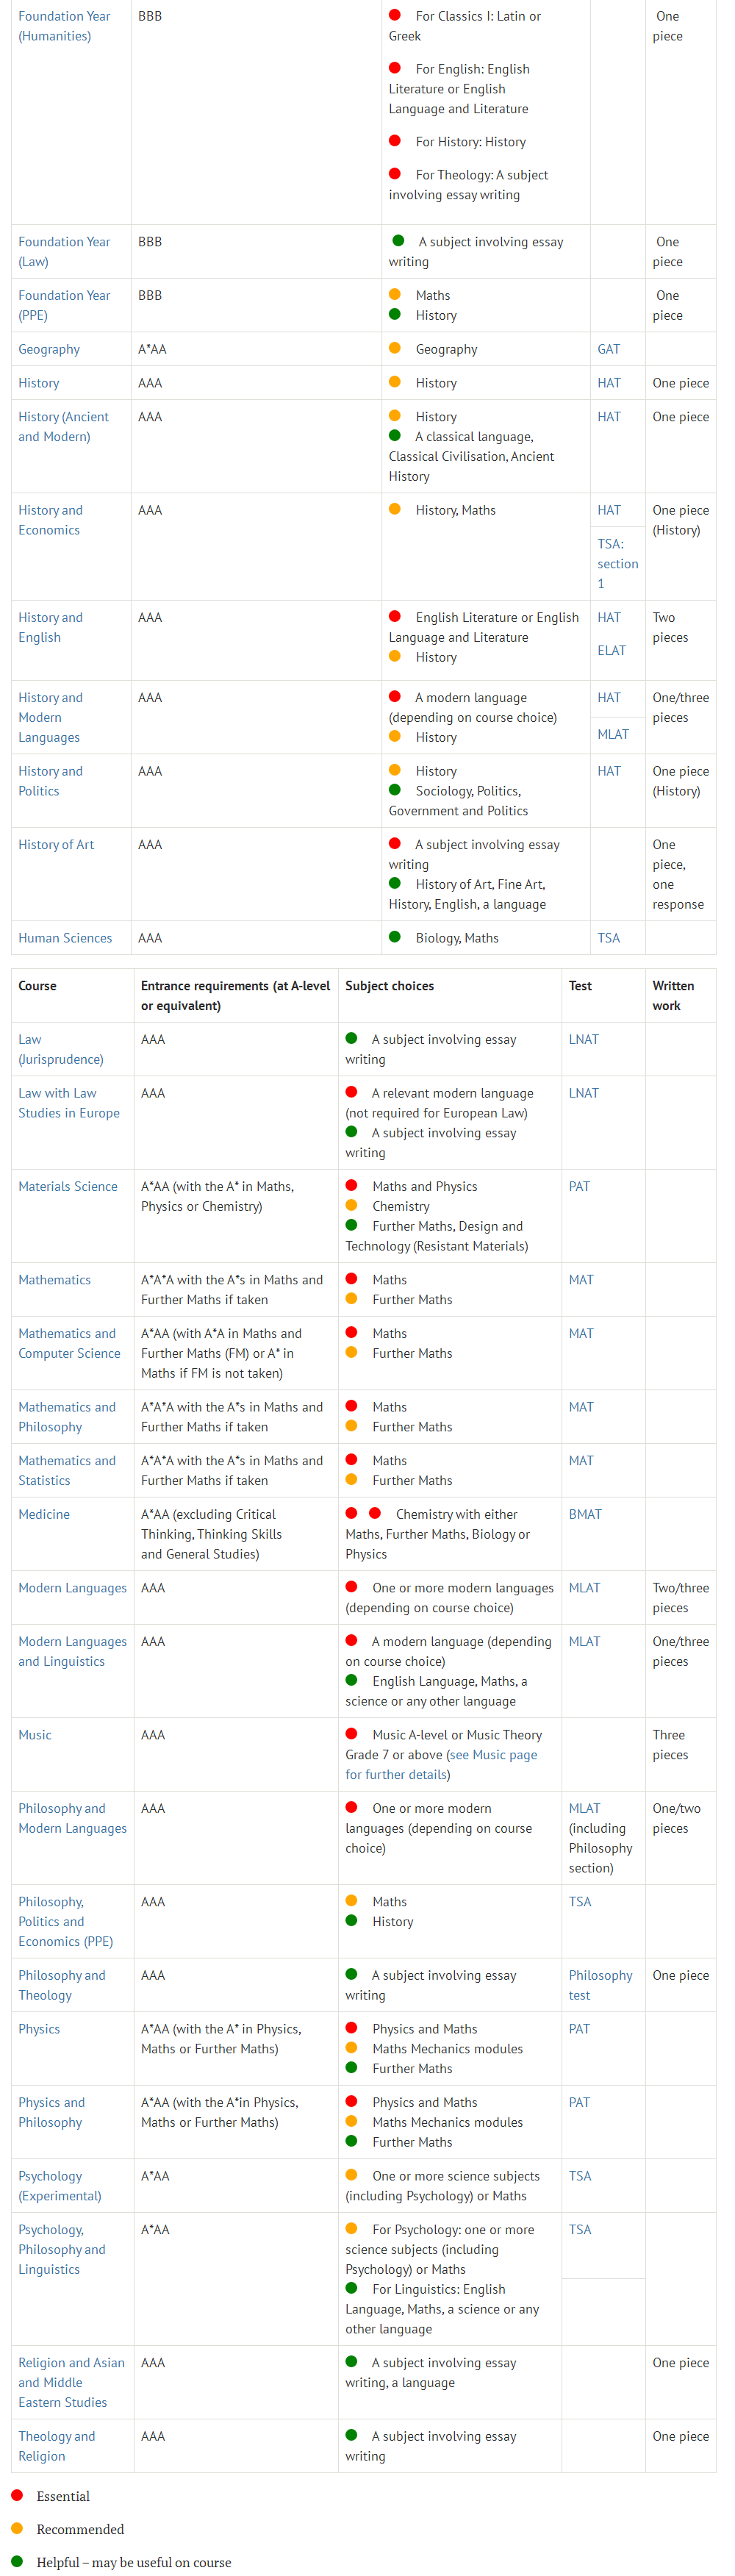The height and width of the screenshot is (2576, 735).
Task: Click the ELAT test link
Action: [611, 650]
